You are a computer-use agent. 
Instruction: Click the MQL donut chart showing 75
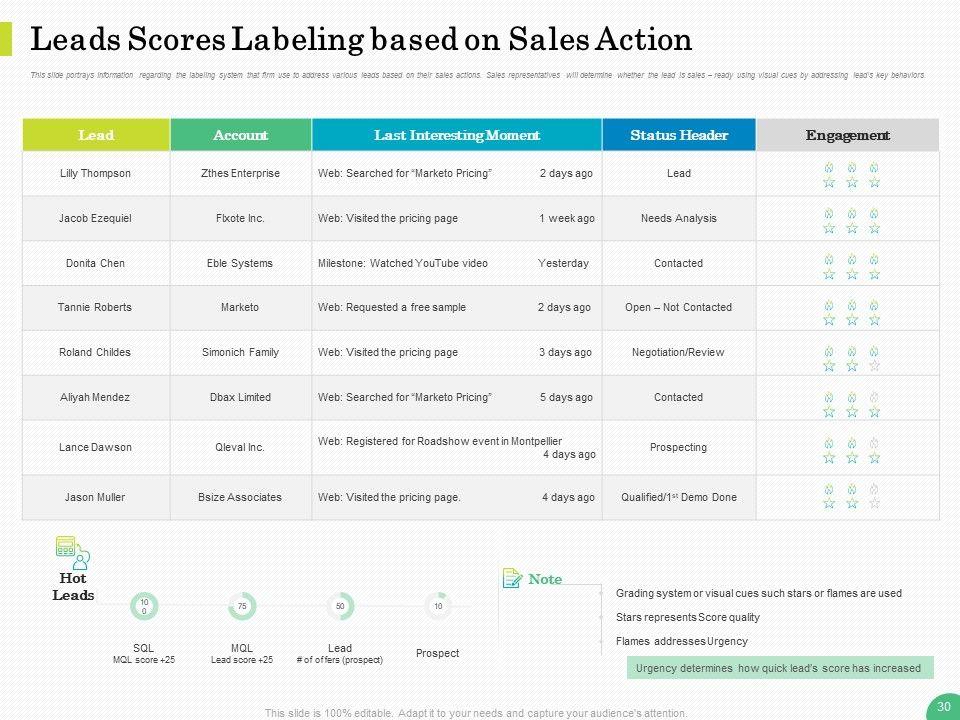click(x=242, y=606)
